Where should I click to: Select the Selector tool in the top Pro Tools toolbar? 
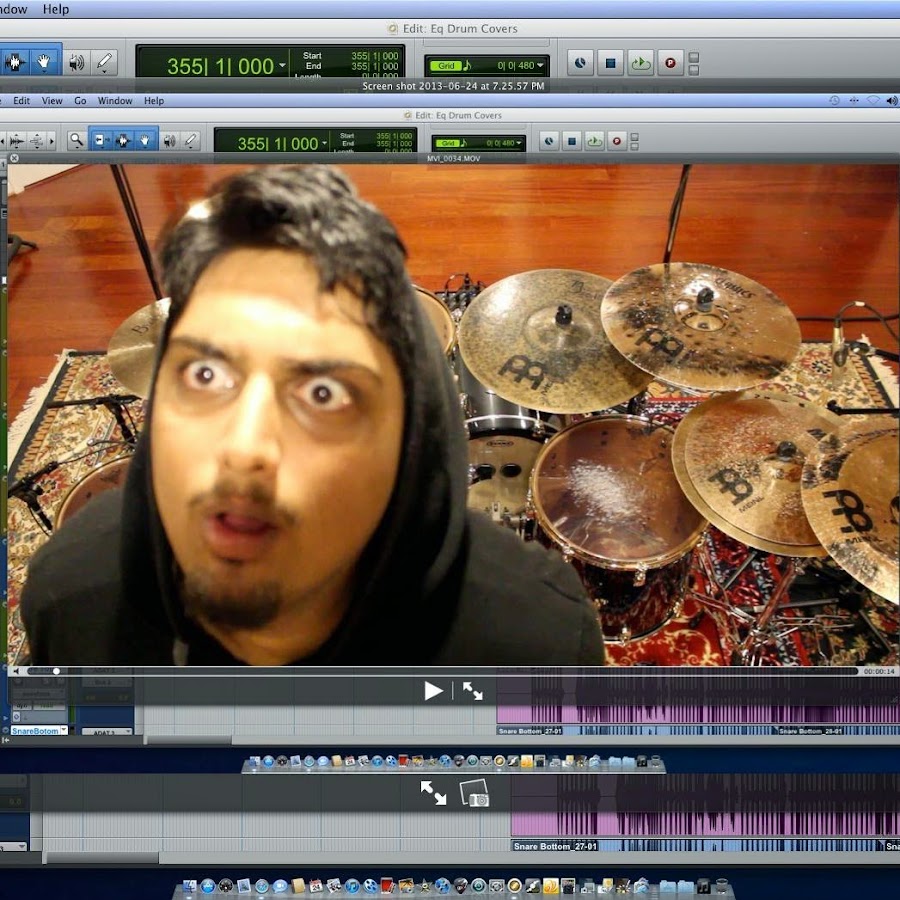click(14, 62)
